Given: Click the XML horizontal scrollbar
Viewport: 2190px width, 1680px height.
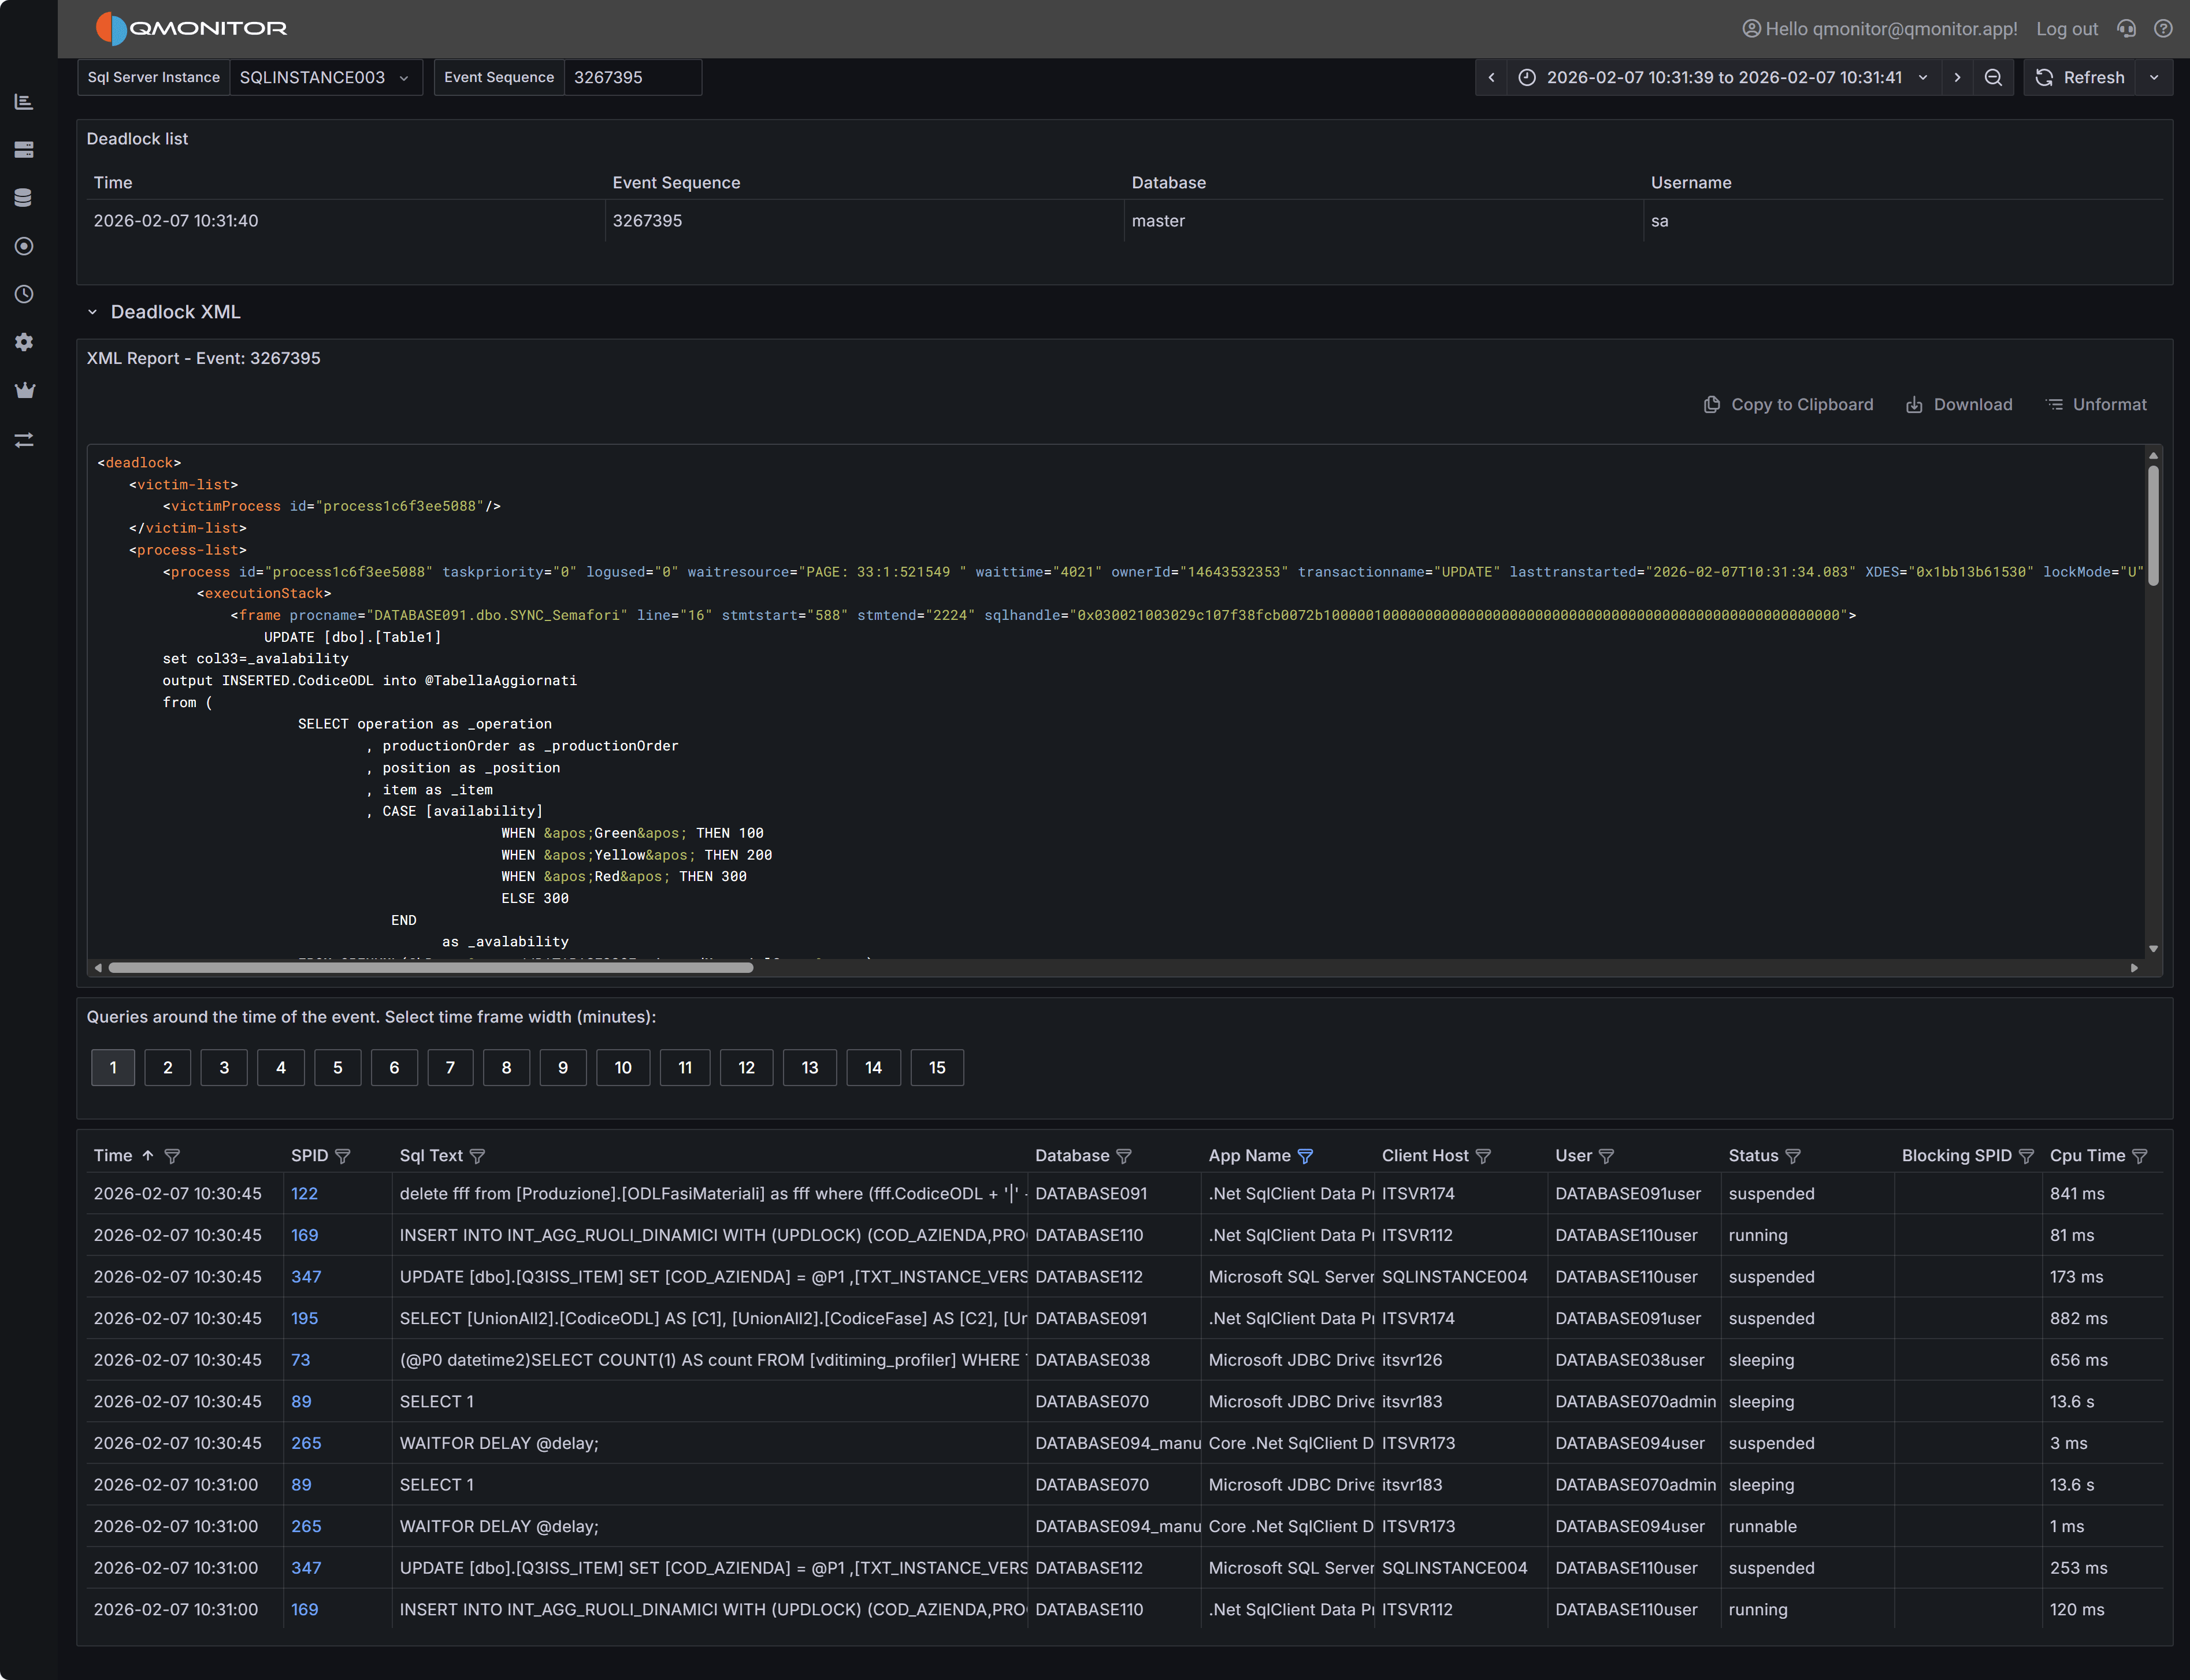Looking at the screenshot, I should tap(430, 968).
